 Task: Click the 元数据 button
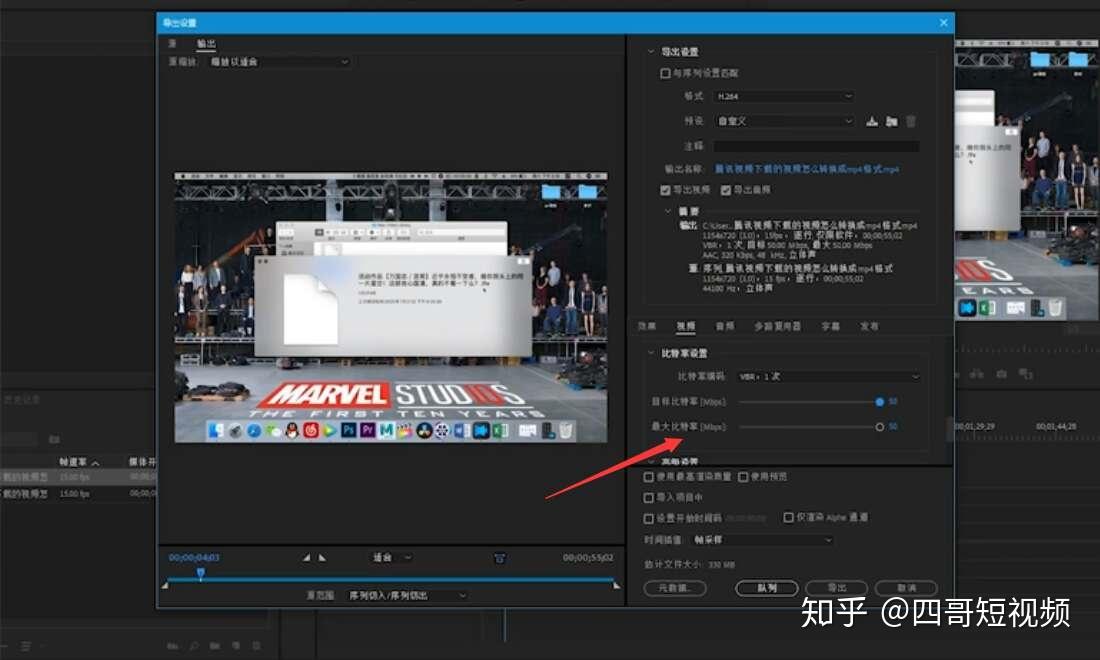coord(674,588)
